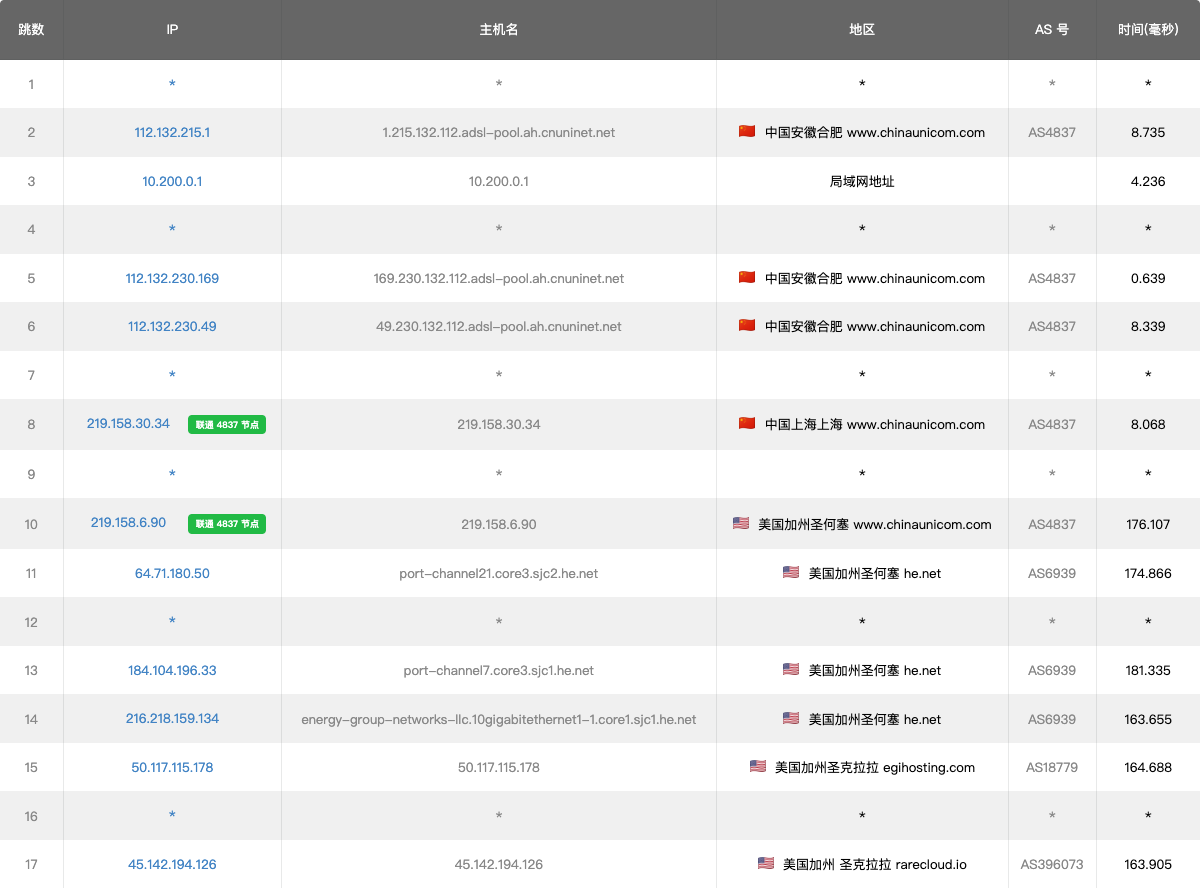
Task: Click the 163.905 latency value
Action: [x=1148, y=864]
